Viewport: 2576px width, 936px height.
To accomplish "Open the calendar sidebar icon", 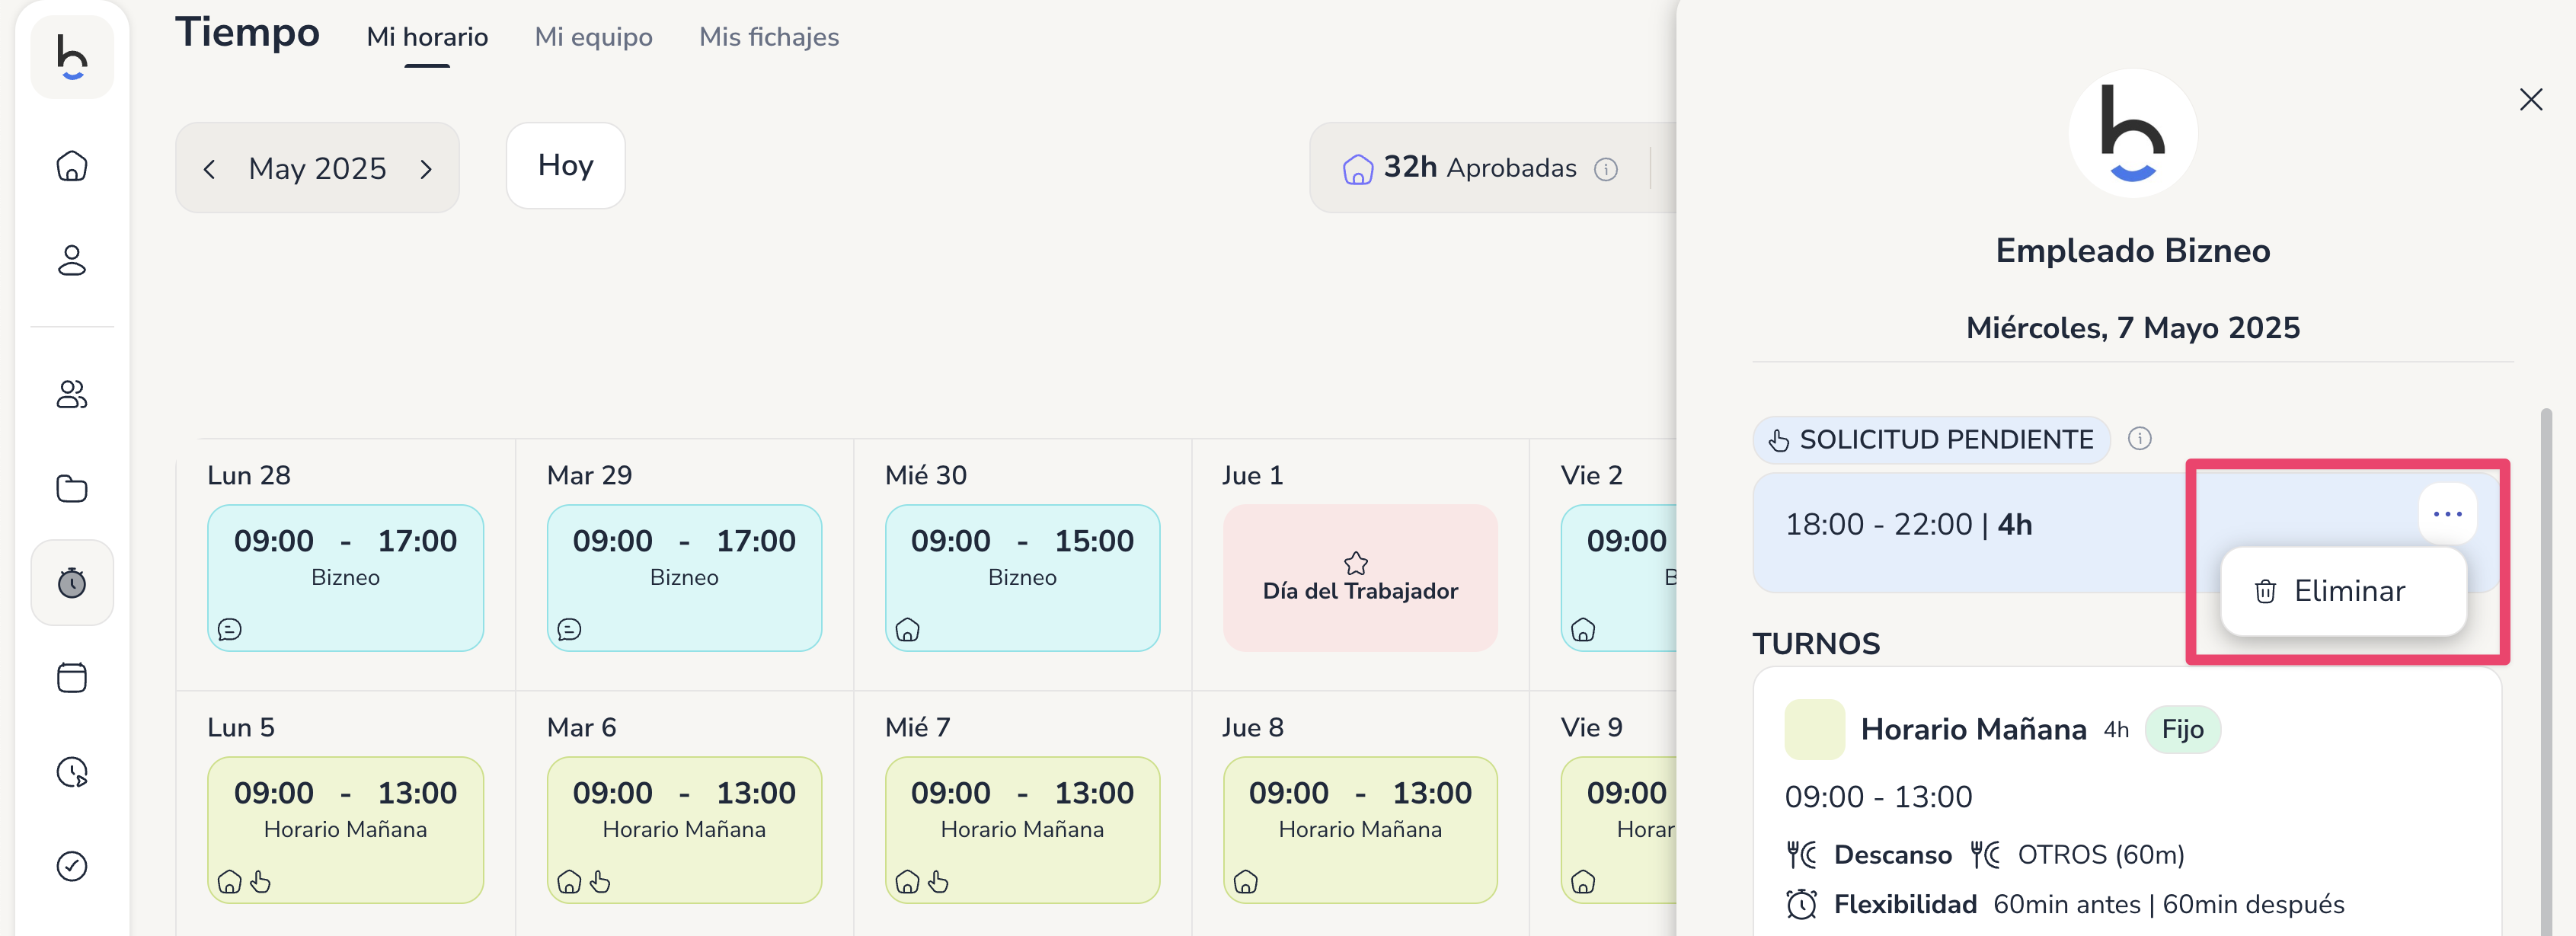I will point(72,677).
